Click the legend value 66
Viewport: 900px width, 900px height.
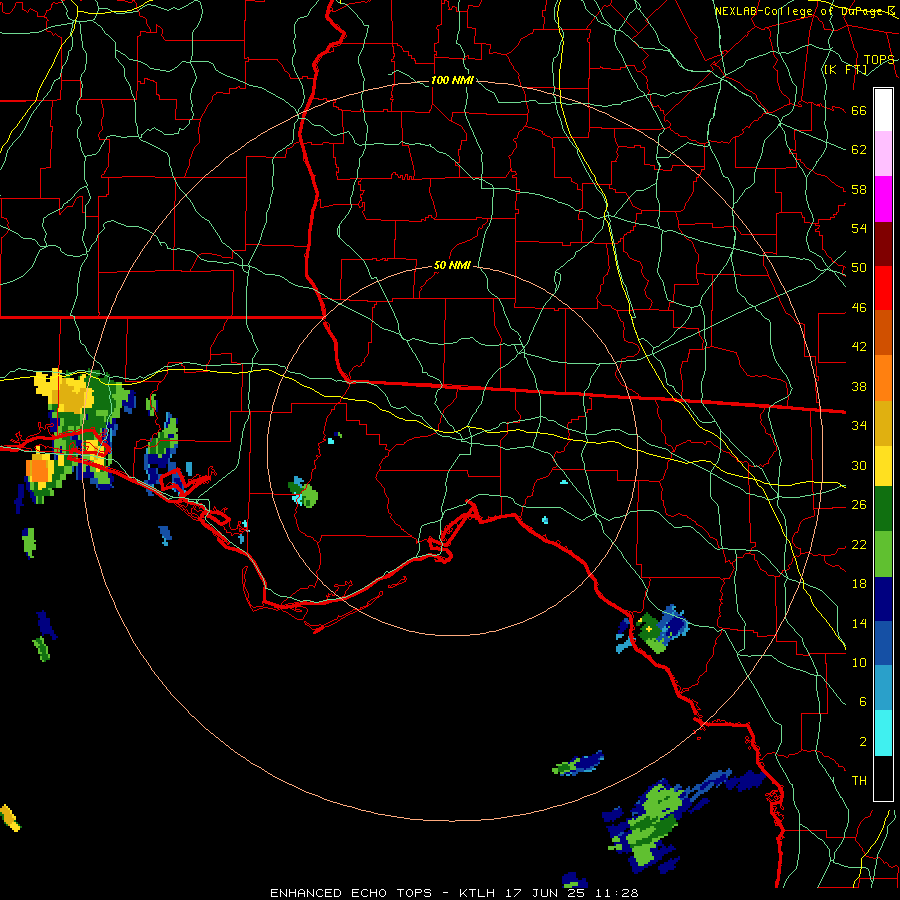[859, 110]
